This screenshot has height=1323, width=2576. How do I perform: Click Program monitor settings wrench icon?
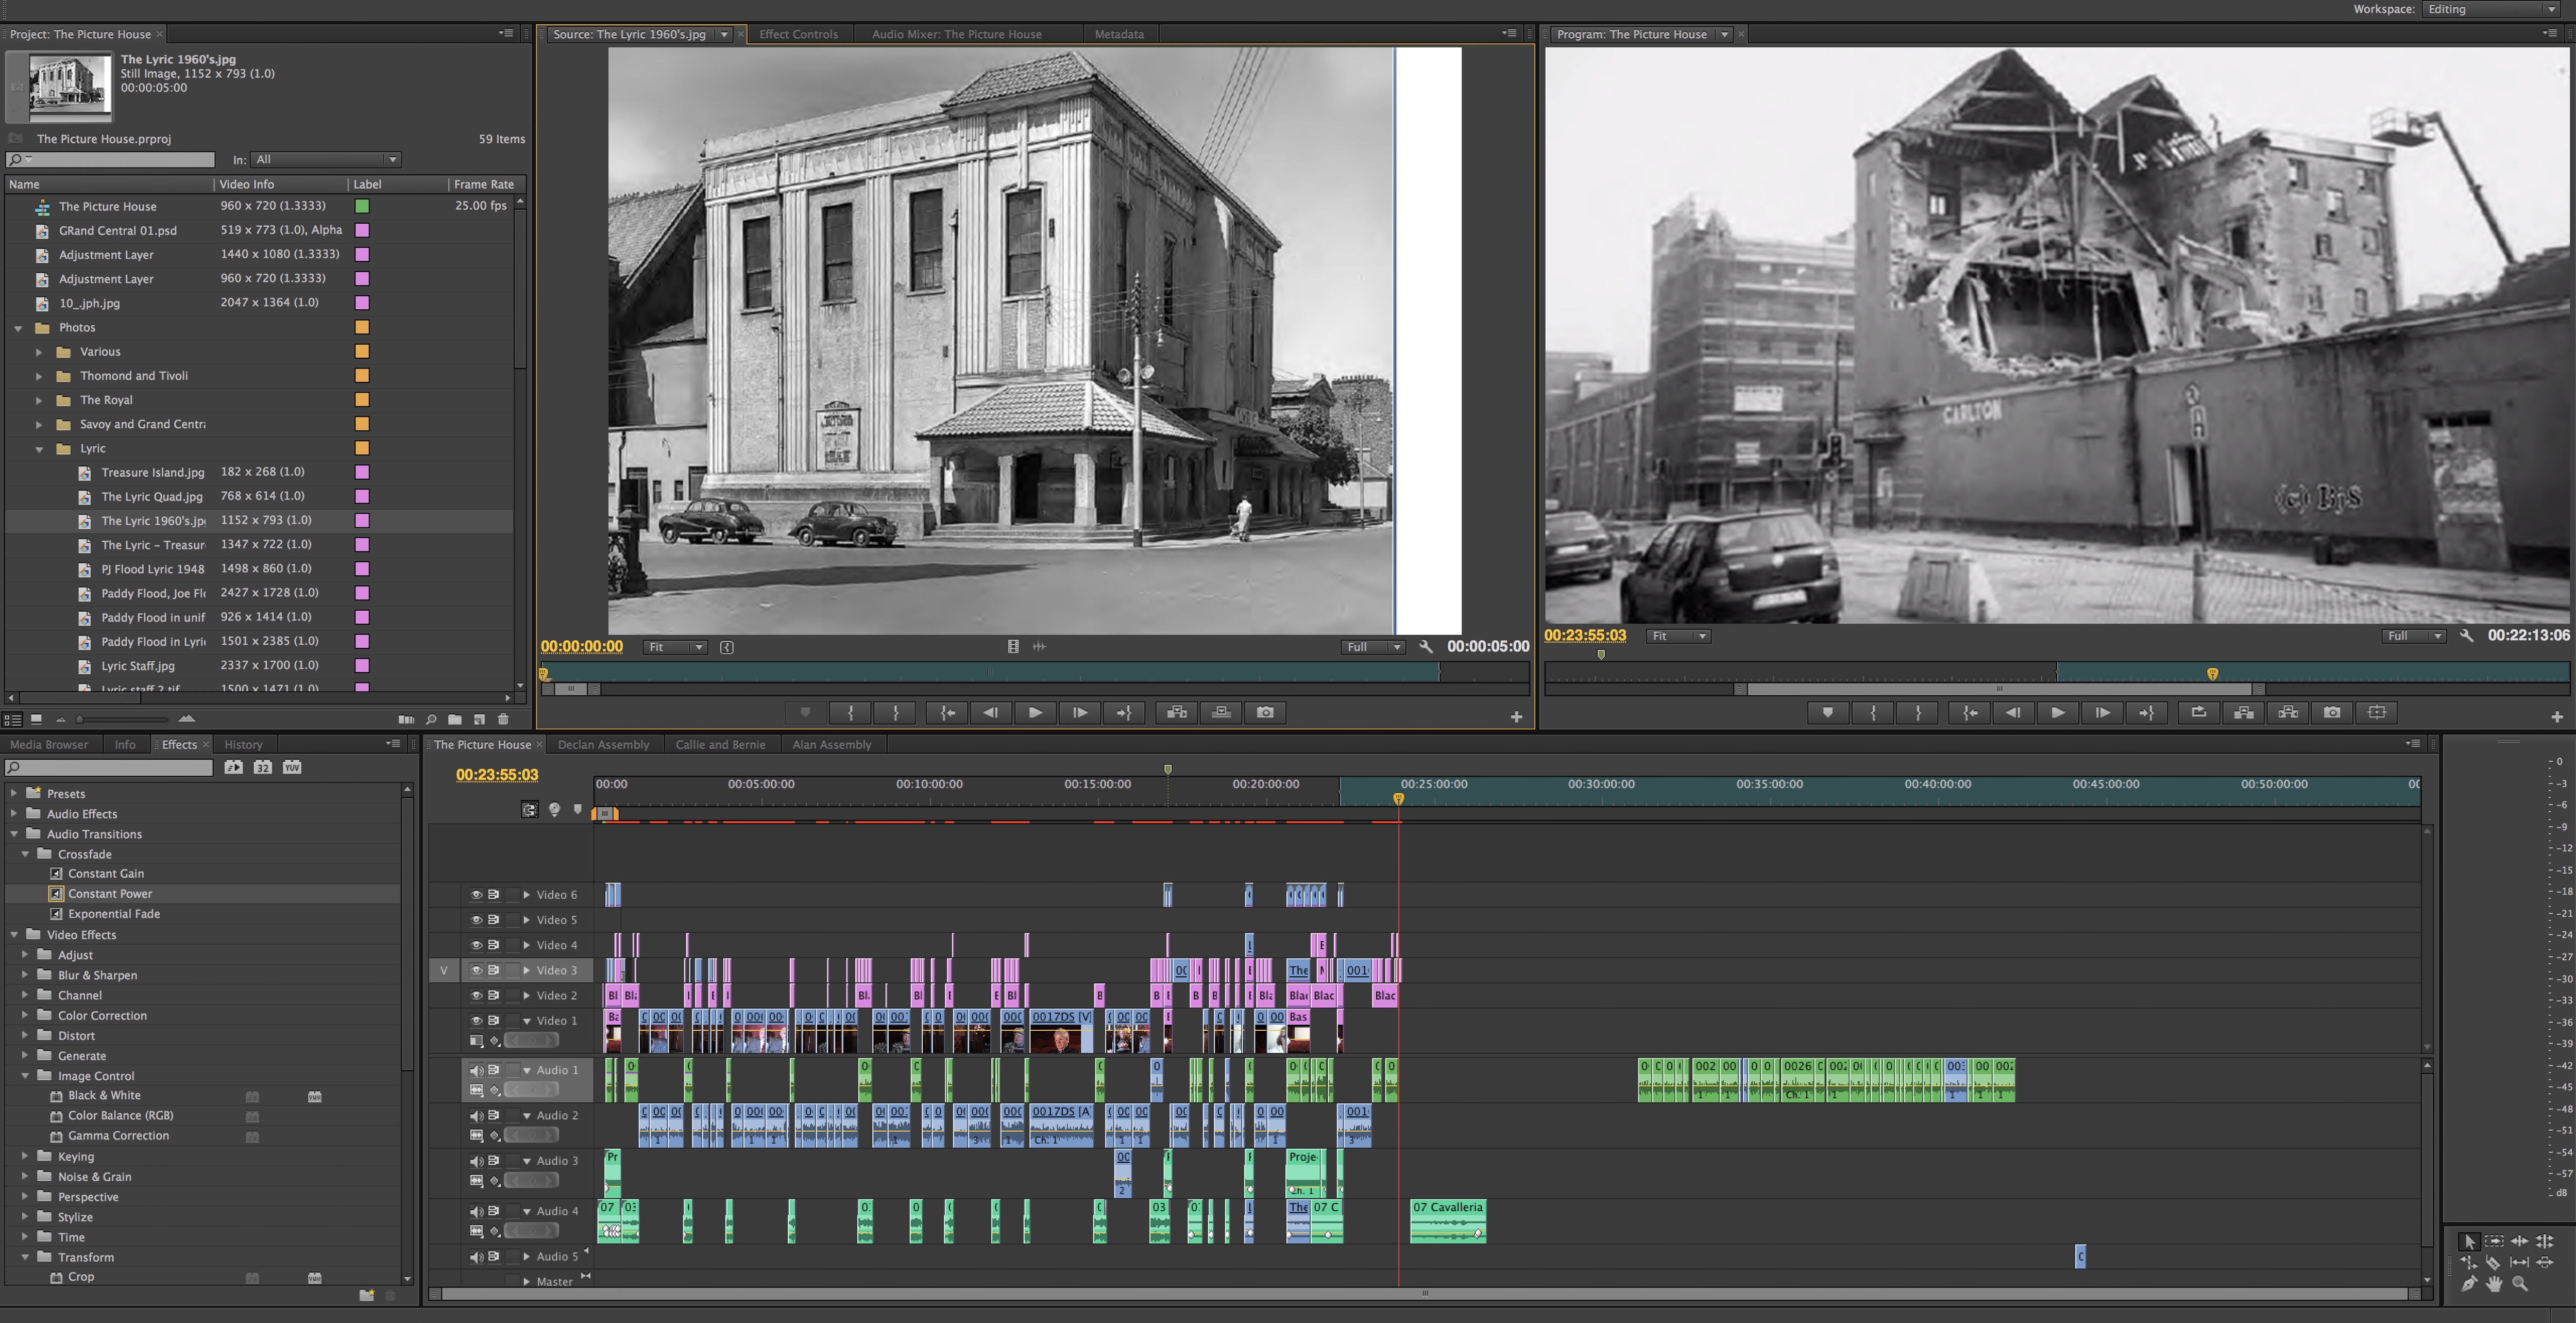pyautogui.click(x=2466, y=636)
